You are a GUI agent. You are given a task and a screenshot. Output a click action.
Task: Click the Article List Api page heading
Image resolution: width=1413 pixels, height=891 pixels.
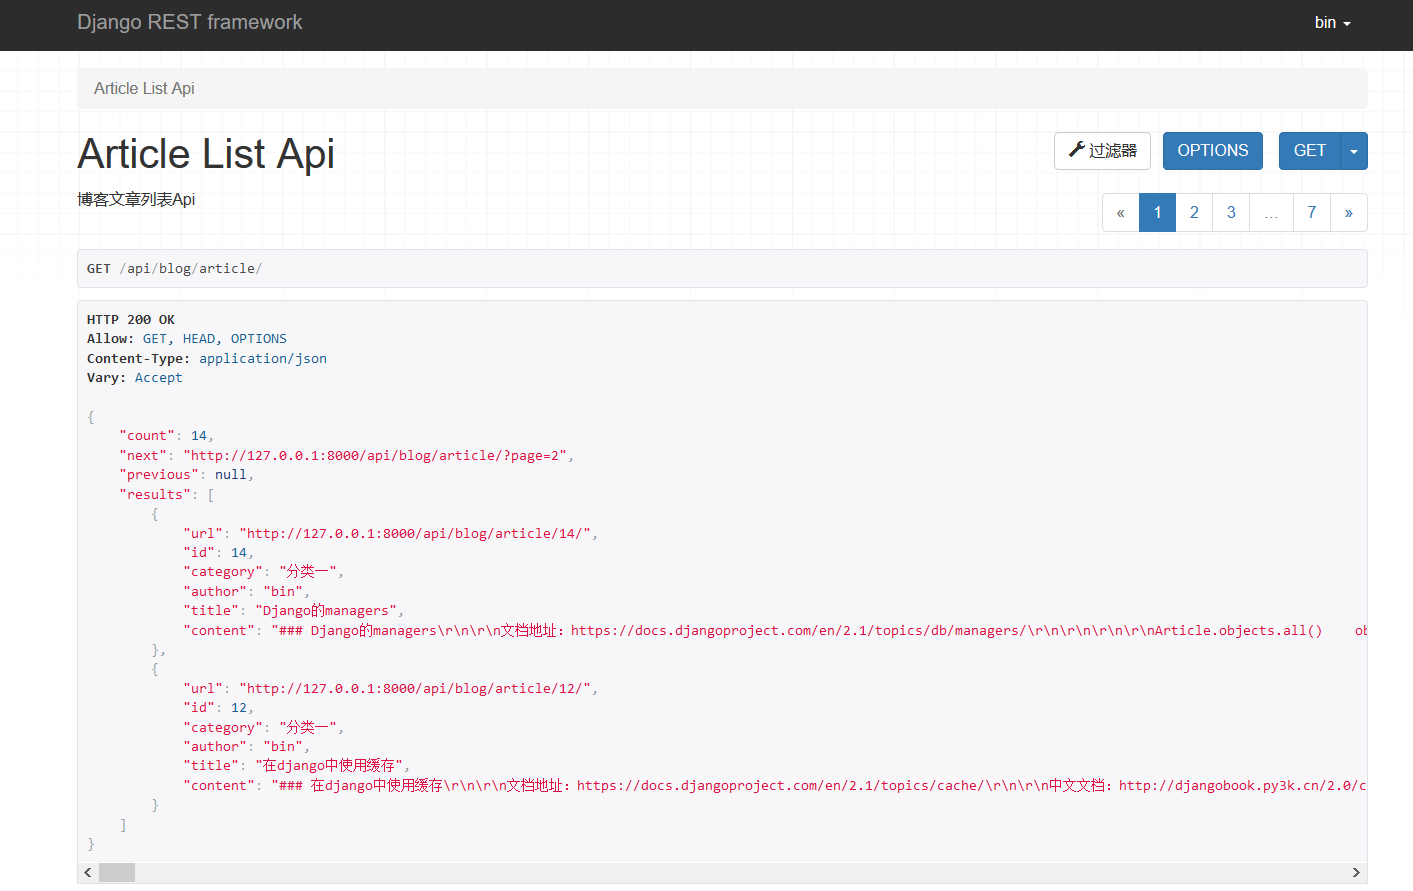206,154
